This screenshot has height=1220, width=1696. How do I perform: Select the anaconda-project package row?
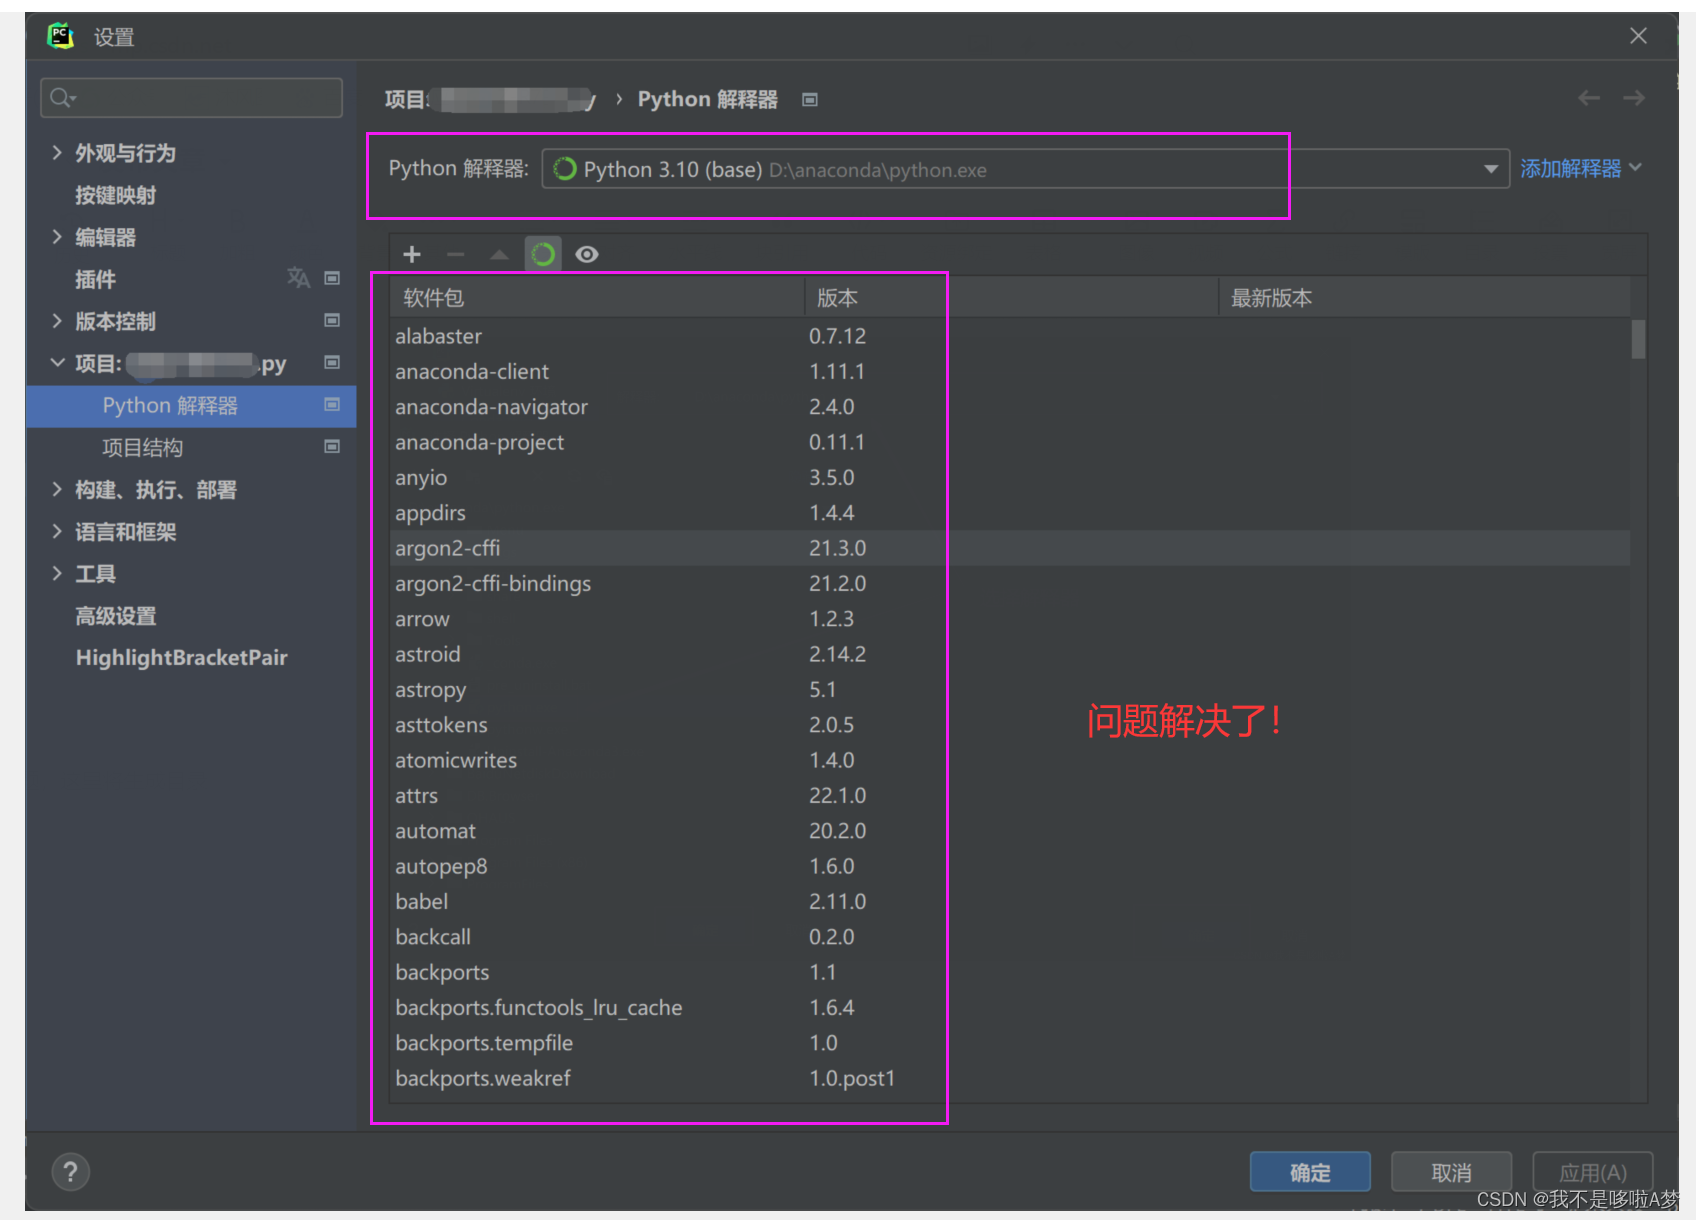1010,442
